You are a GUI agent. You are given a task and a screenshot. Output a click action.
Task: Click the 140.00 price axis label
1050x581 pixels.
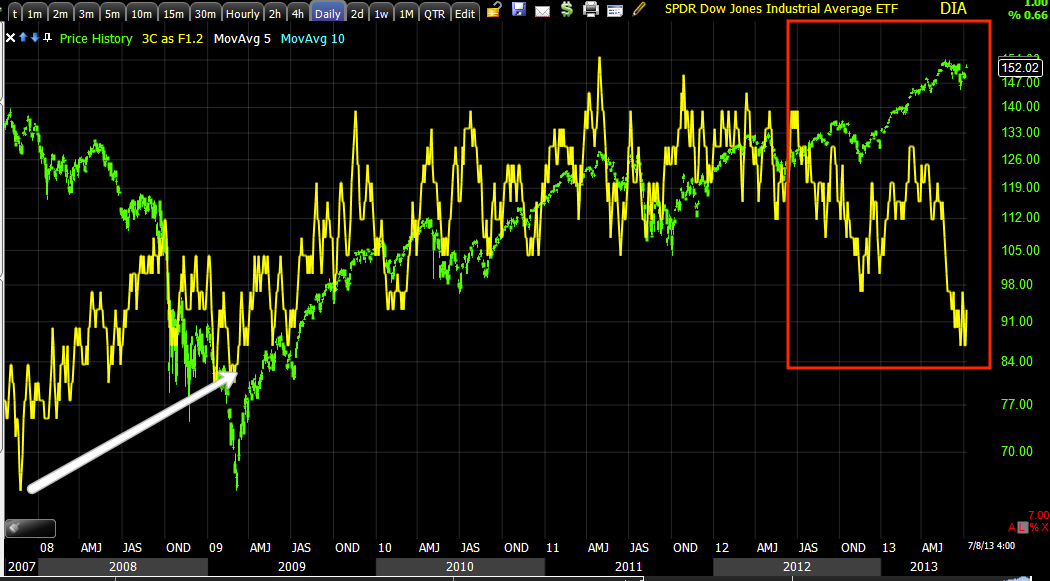tap(1021, 106)
